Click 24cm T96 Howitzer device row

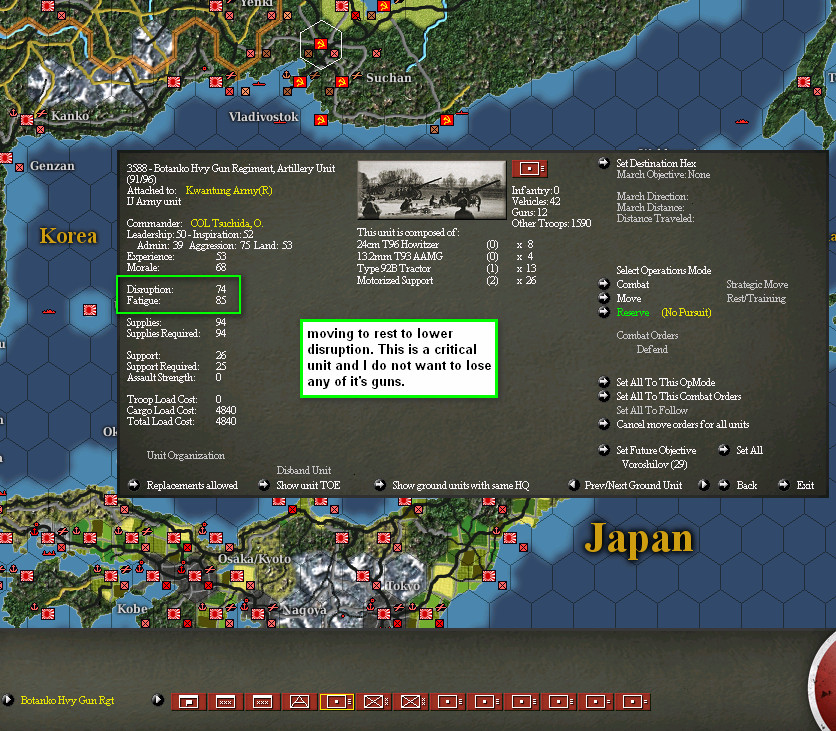[445, 244]
